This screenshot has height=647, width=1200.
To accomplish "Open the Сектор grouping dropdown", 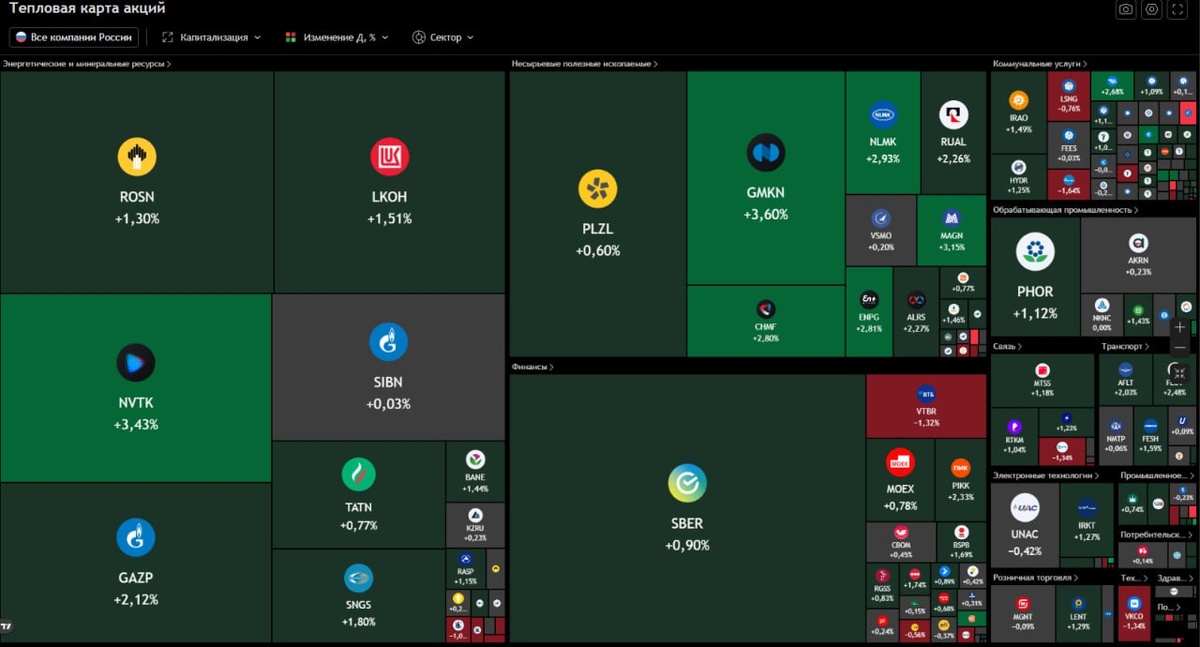I will pos(443,37).
